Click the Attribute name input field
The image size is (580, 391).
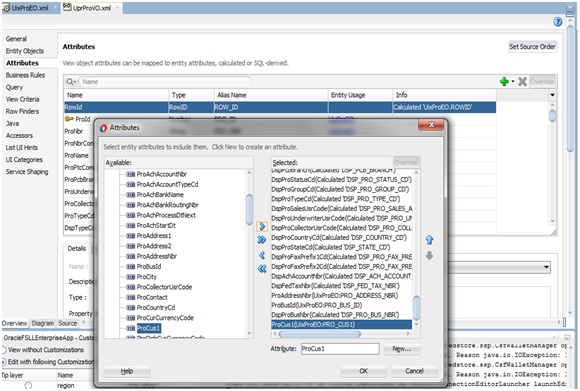[340, 348]
